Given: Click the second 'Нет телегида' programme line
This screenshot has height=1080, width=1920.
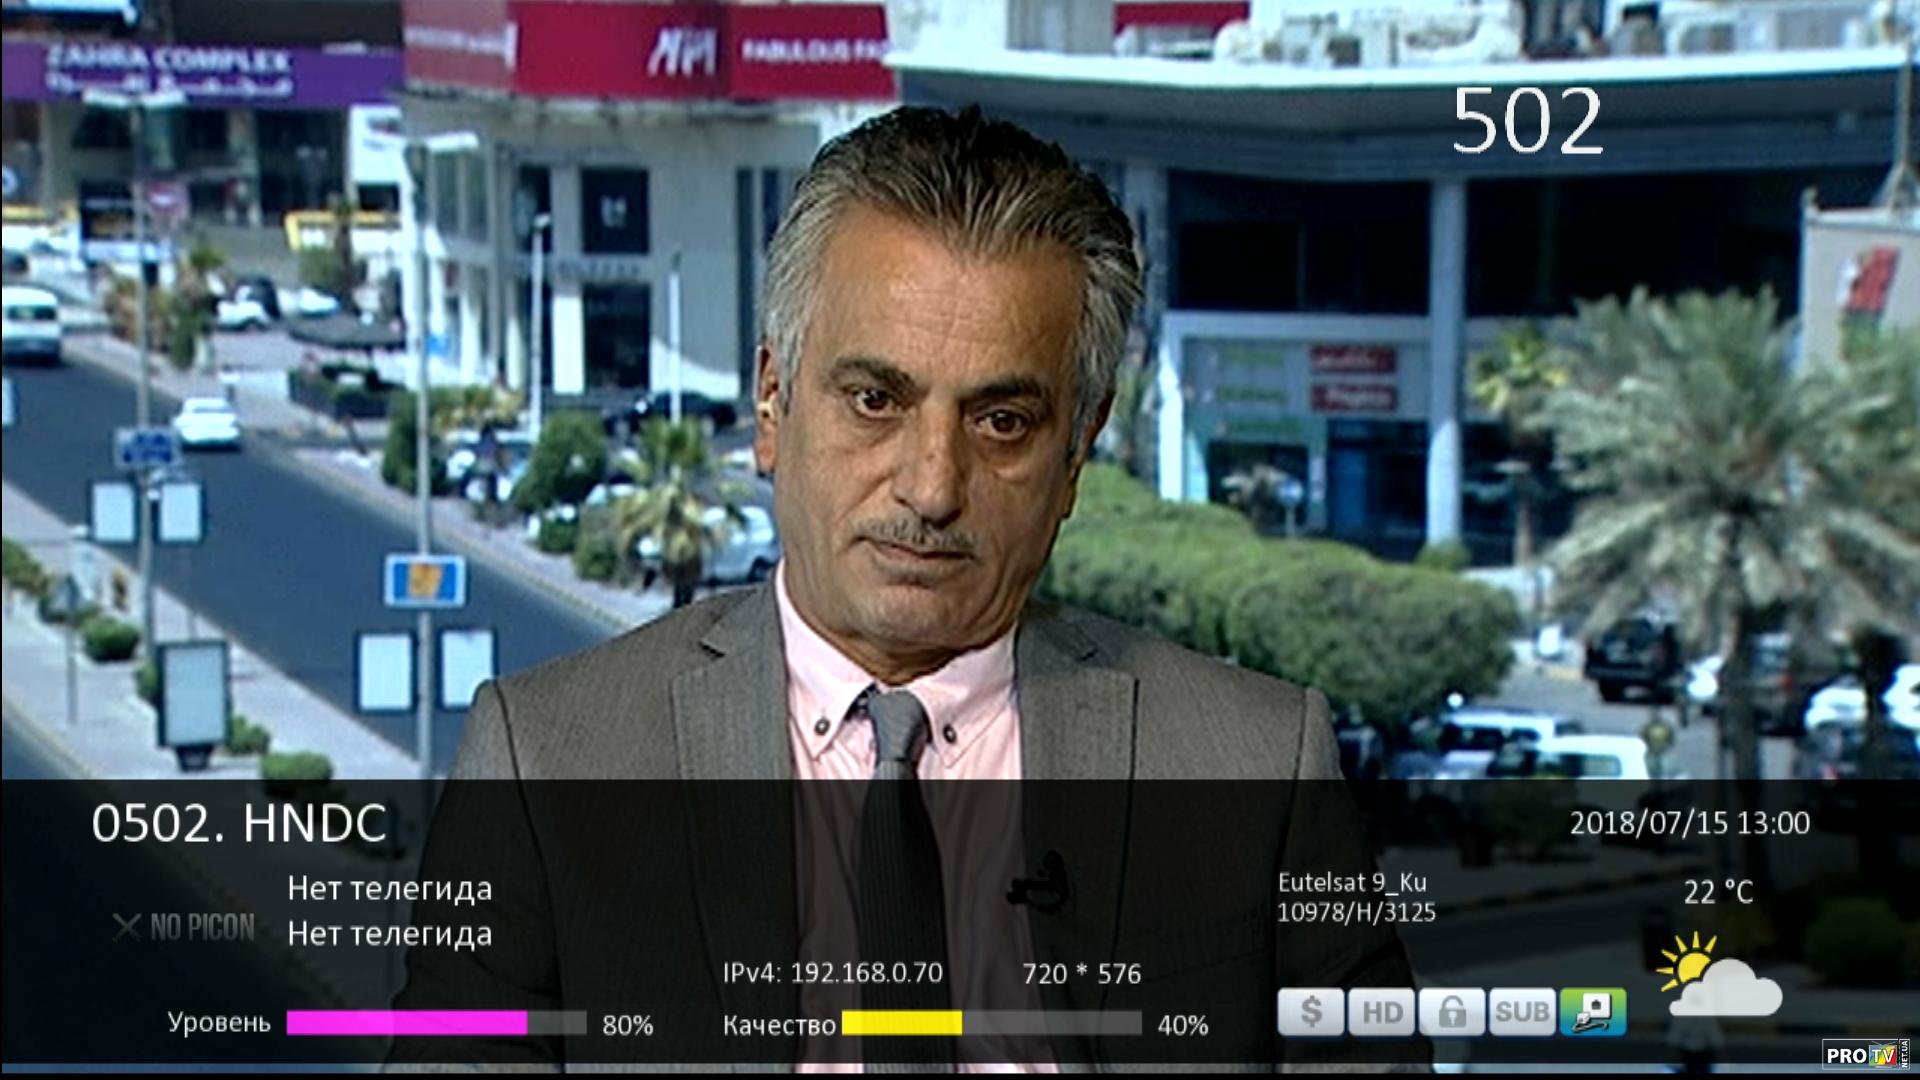Looking at the screenshot, I should pyautogui.click(x=389, y=934).
